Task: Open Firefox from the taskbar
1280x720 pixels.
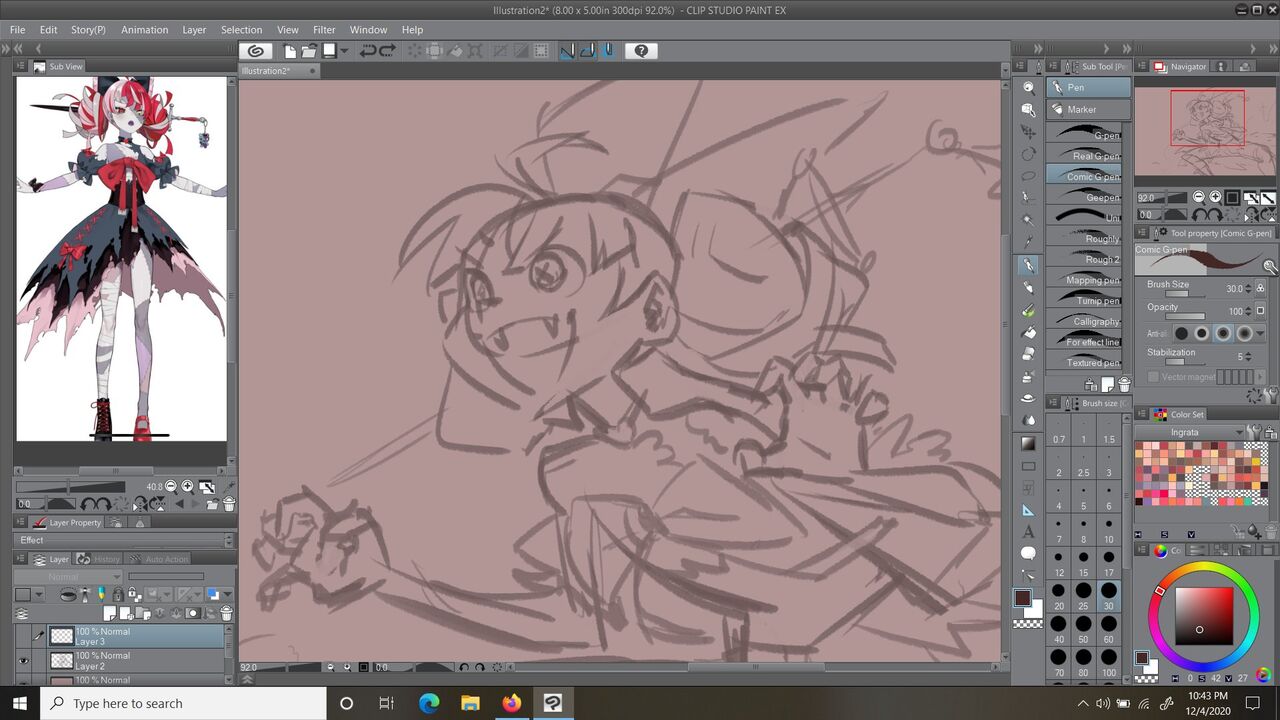Action: (x=512, y=703)
